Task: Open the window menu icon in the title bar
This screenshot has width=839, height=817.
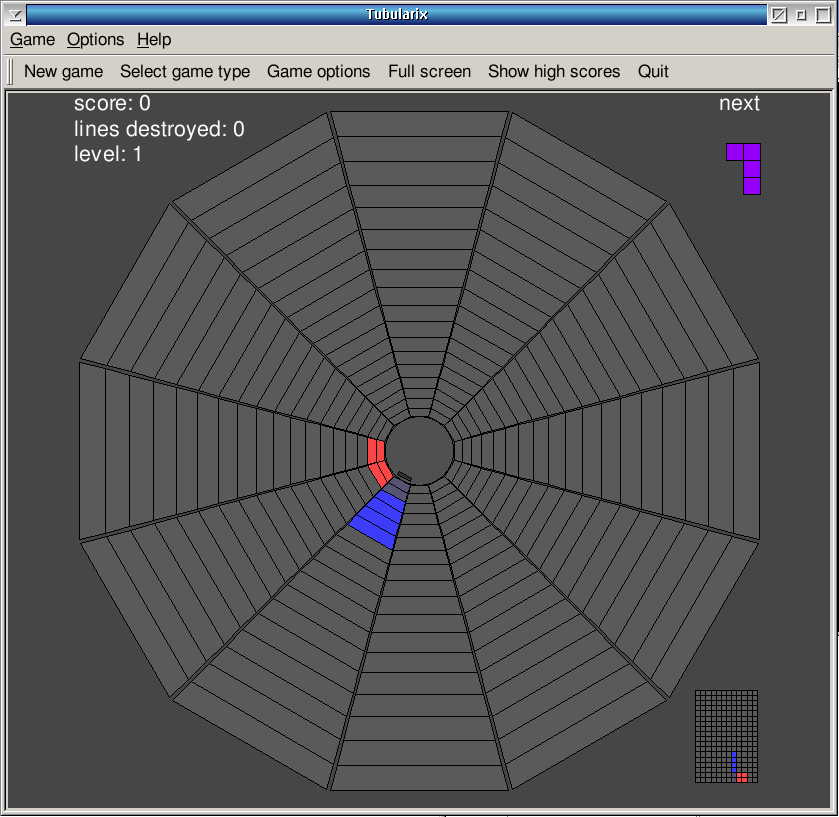Action: pyautogui.click(x=14, y=14)
